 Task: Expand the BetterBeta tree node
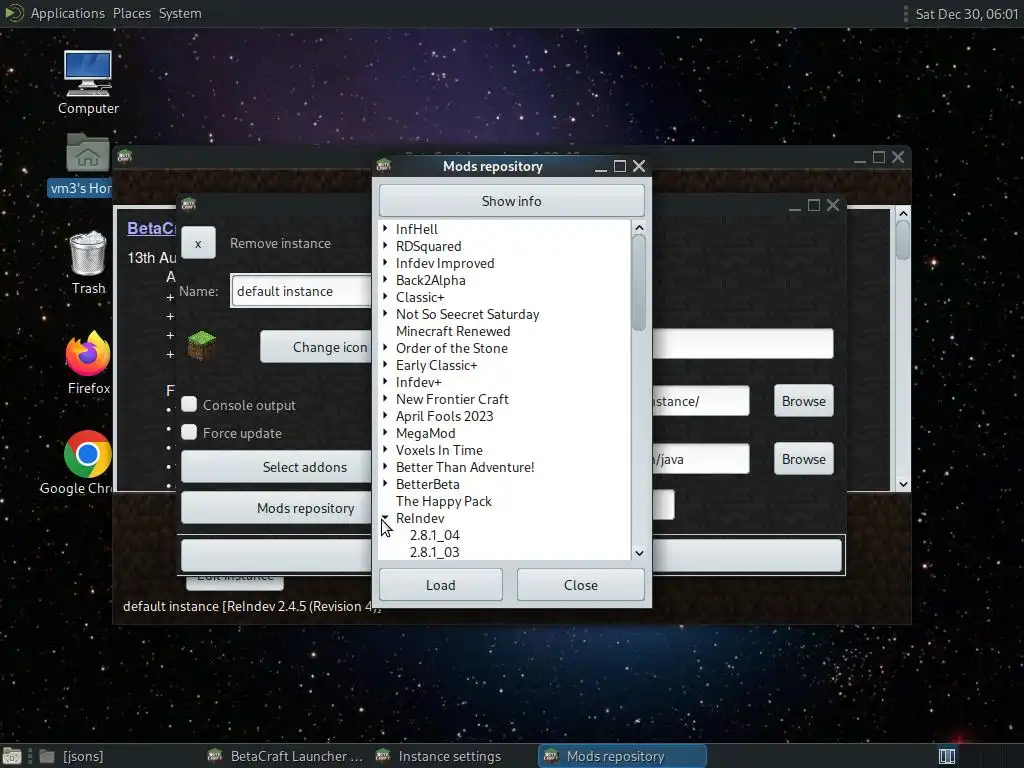coord(385,483)
